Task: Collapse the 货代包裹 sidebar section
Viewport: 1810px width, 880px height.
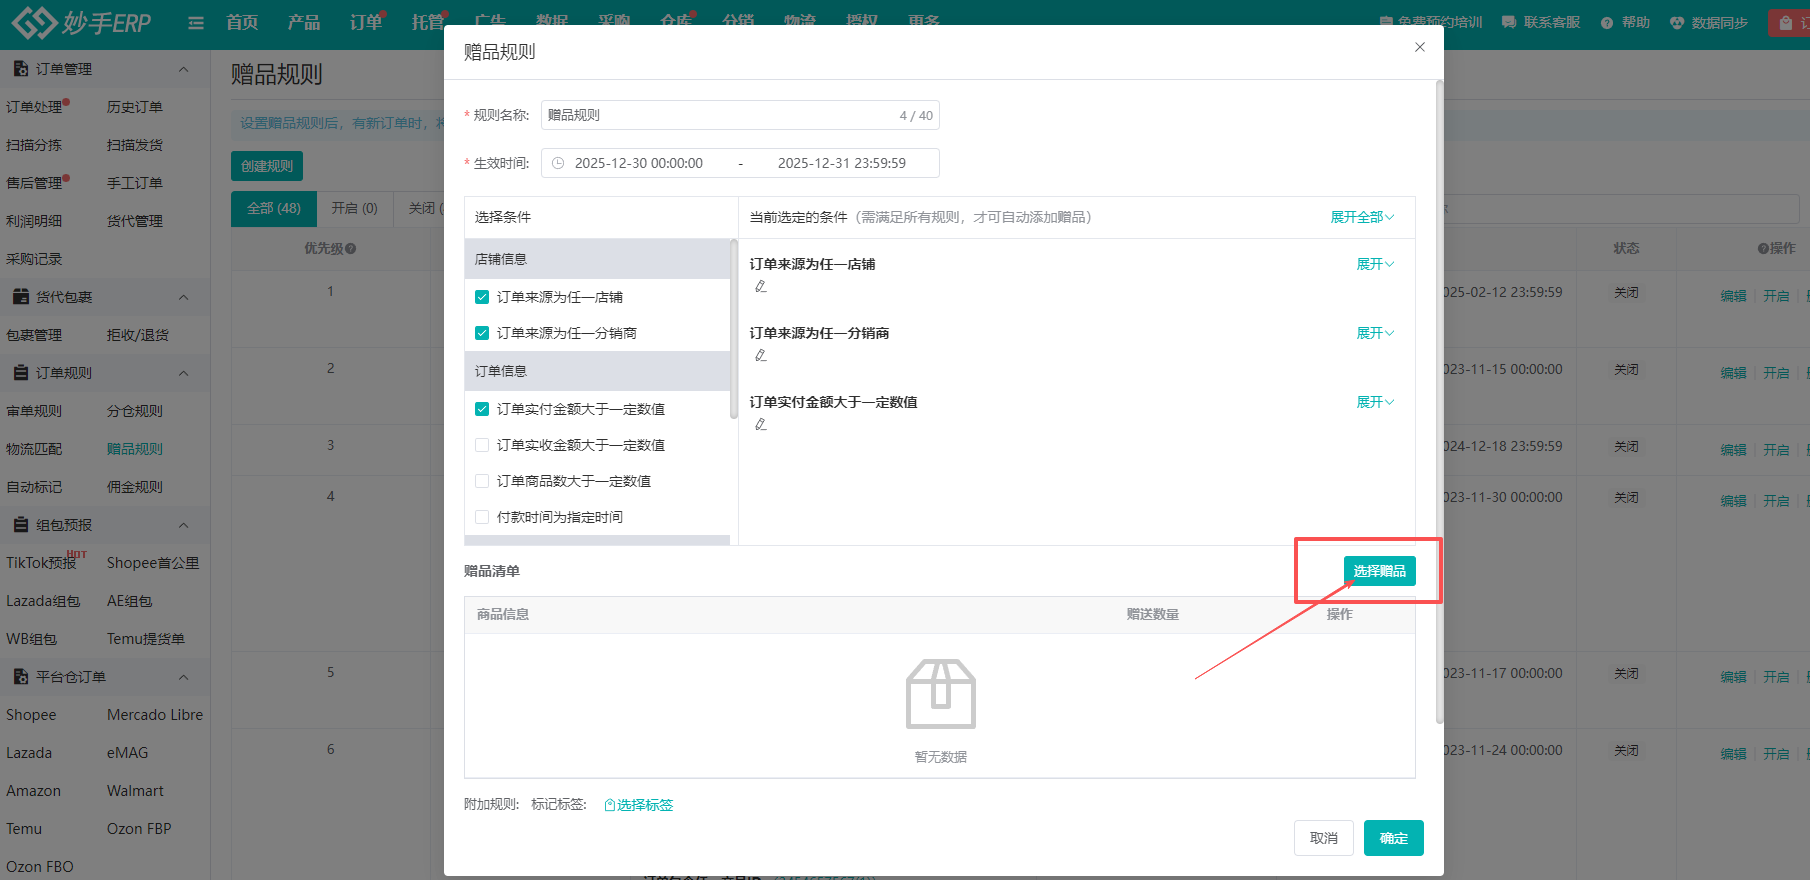Action: coord(183,297)
